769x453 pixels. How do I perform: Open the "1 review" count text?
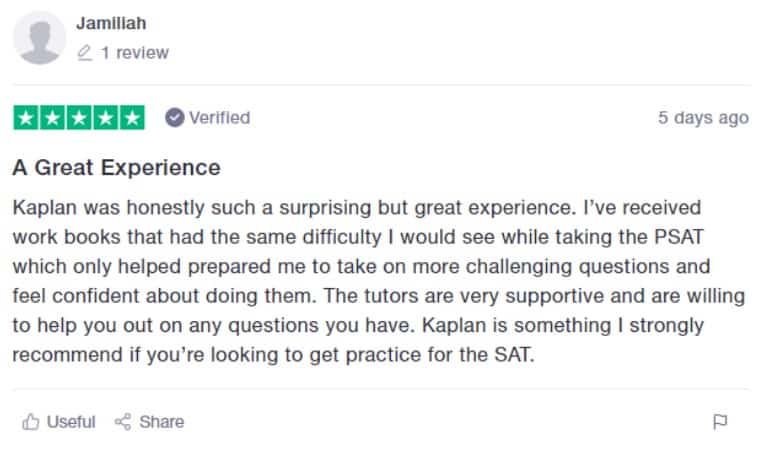click(134, 53)
